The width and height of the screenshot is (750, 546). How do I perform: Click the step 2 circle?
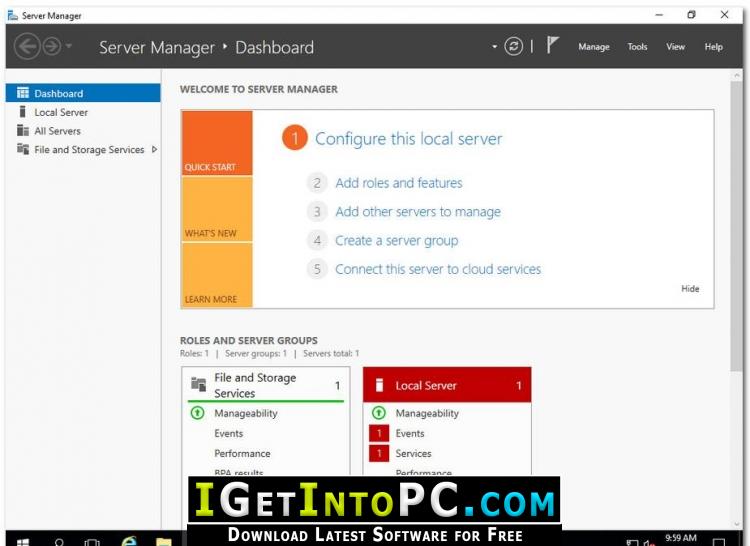[x=317, y=183]
